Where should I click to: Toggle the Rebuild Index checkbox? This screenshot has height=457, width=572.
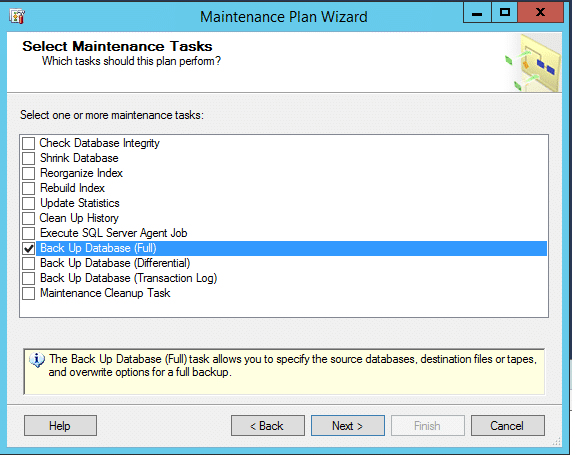point(28,188)
